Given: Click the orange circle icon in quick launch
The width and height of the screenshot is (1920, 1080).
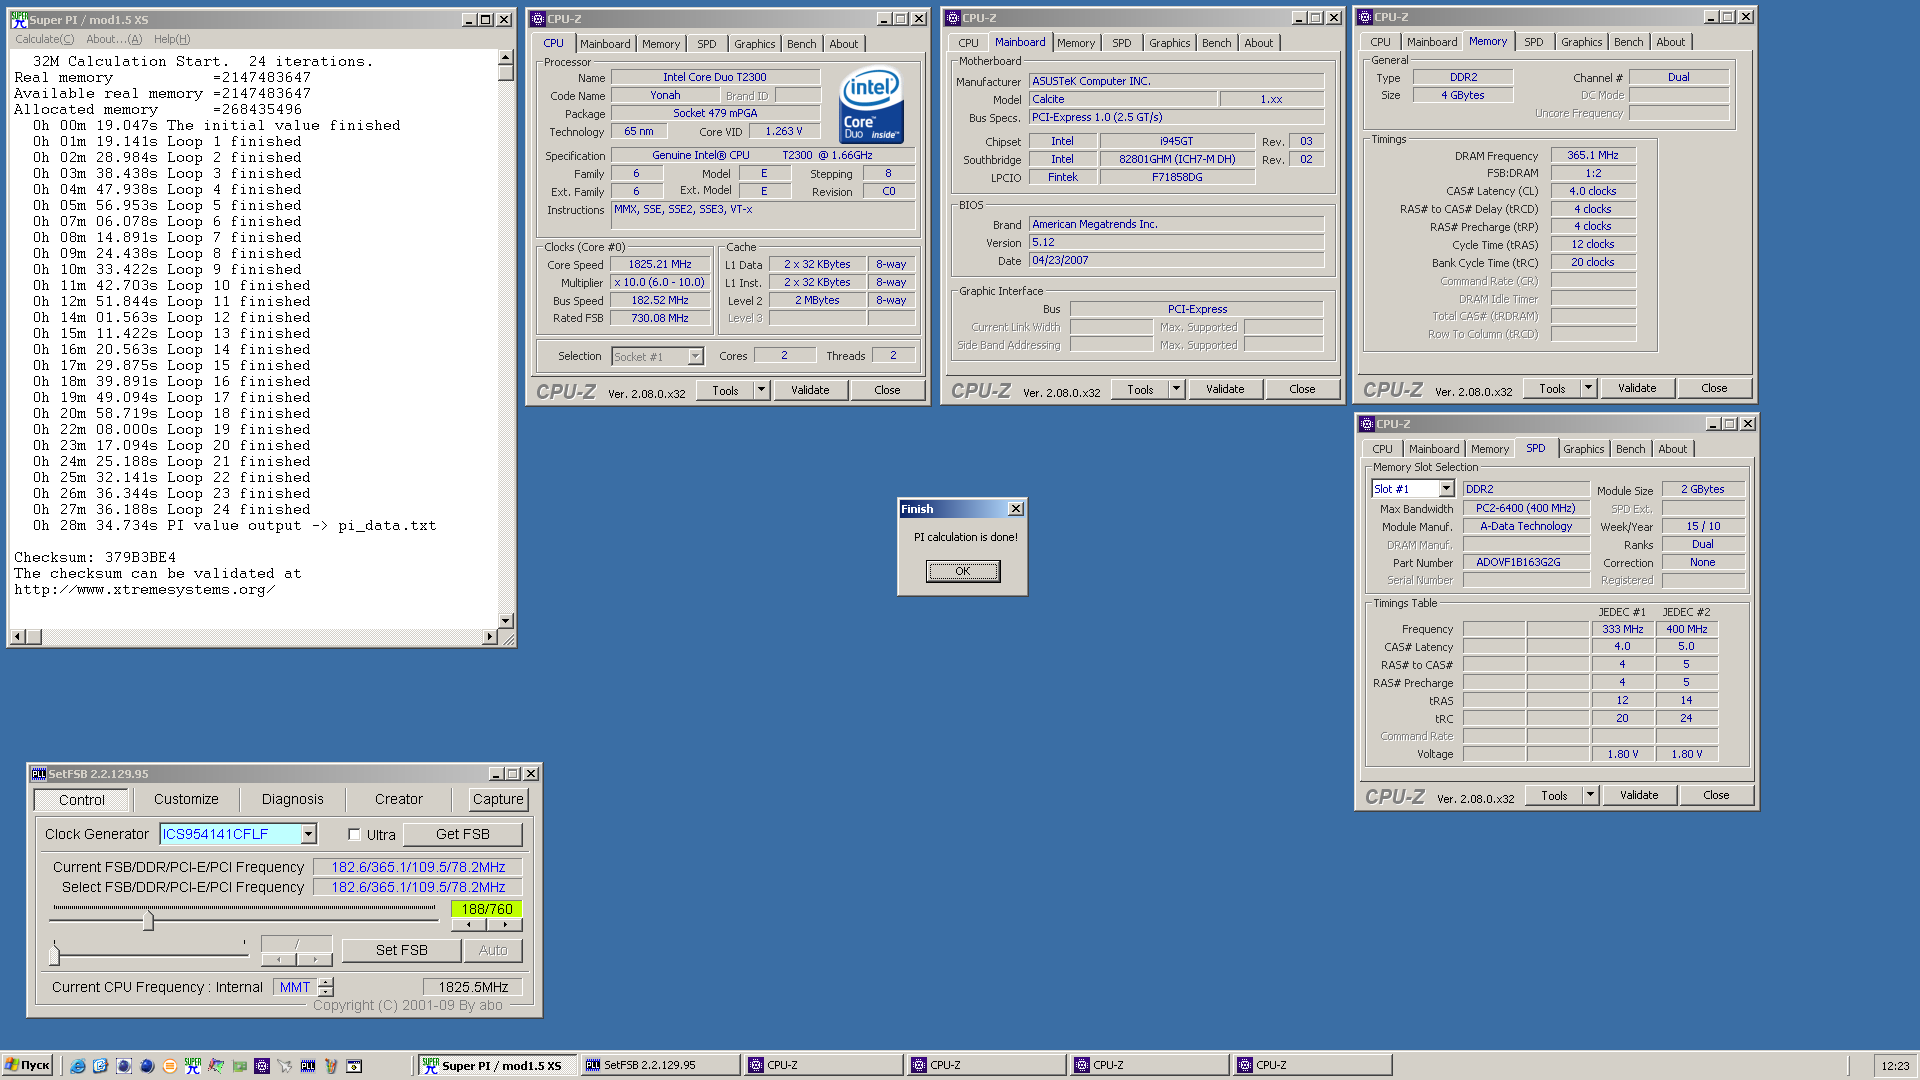Looking at the screenshot, I should click(x=169, y=1066).
